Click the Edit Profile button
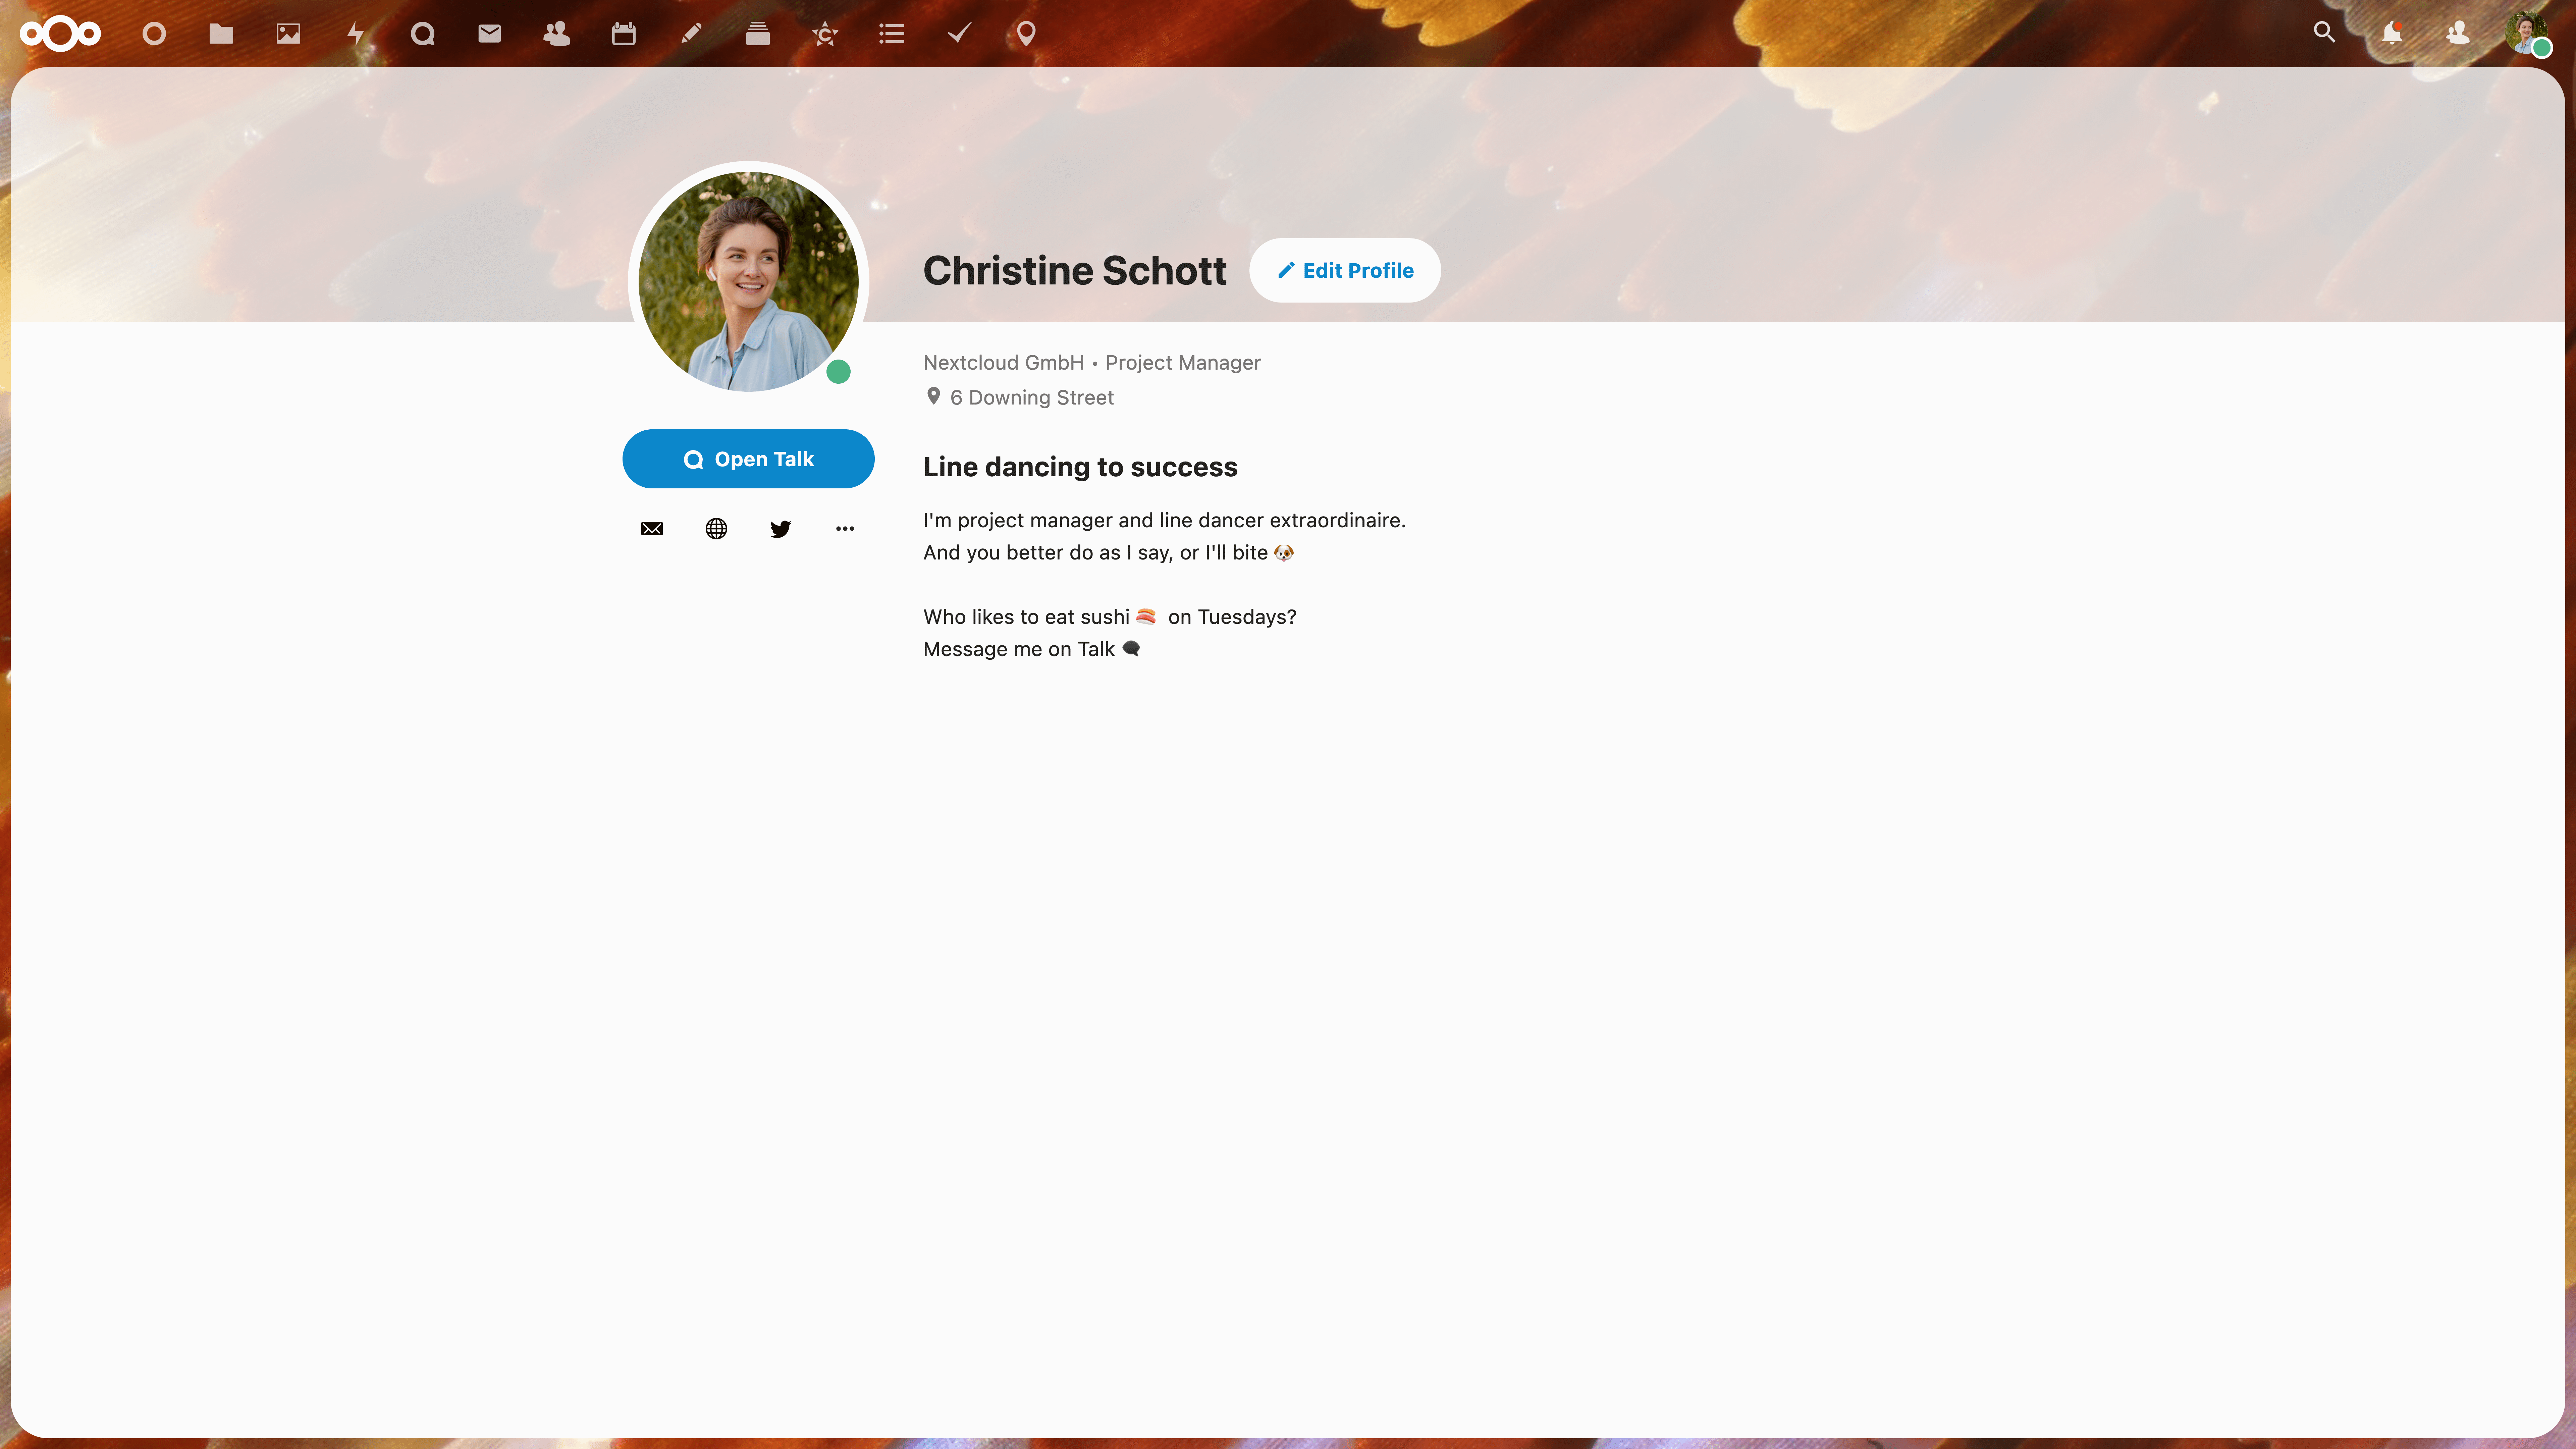2576x1449 pixels. pos(1345,270)
